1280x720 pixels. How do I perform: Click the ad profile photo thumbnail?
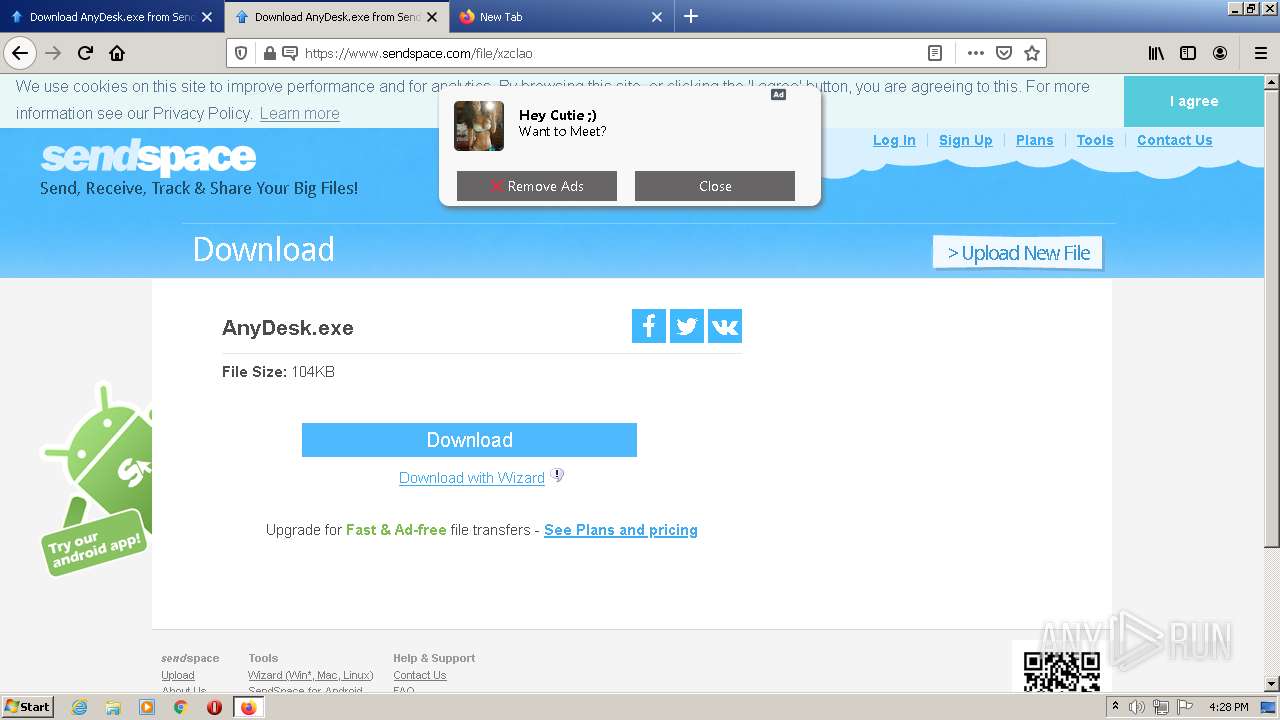click(479, 126)
